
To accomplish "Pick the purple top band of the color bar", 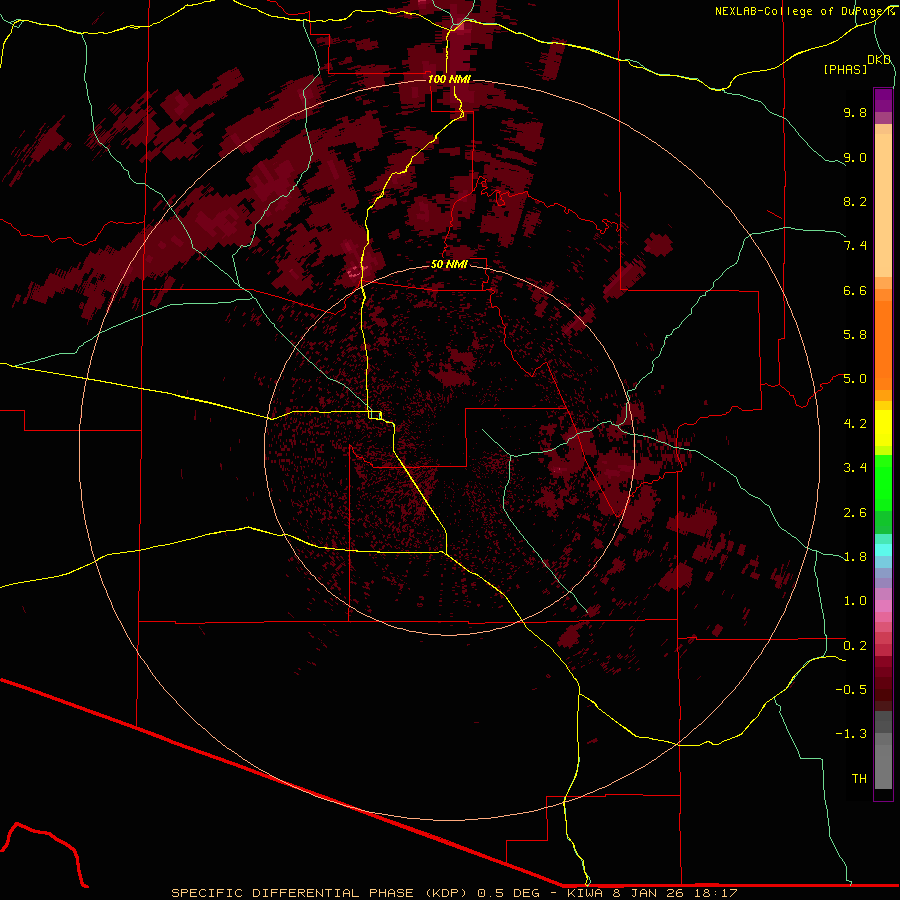I will click(x=883, y=100).
